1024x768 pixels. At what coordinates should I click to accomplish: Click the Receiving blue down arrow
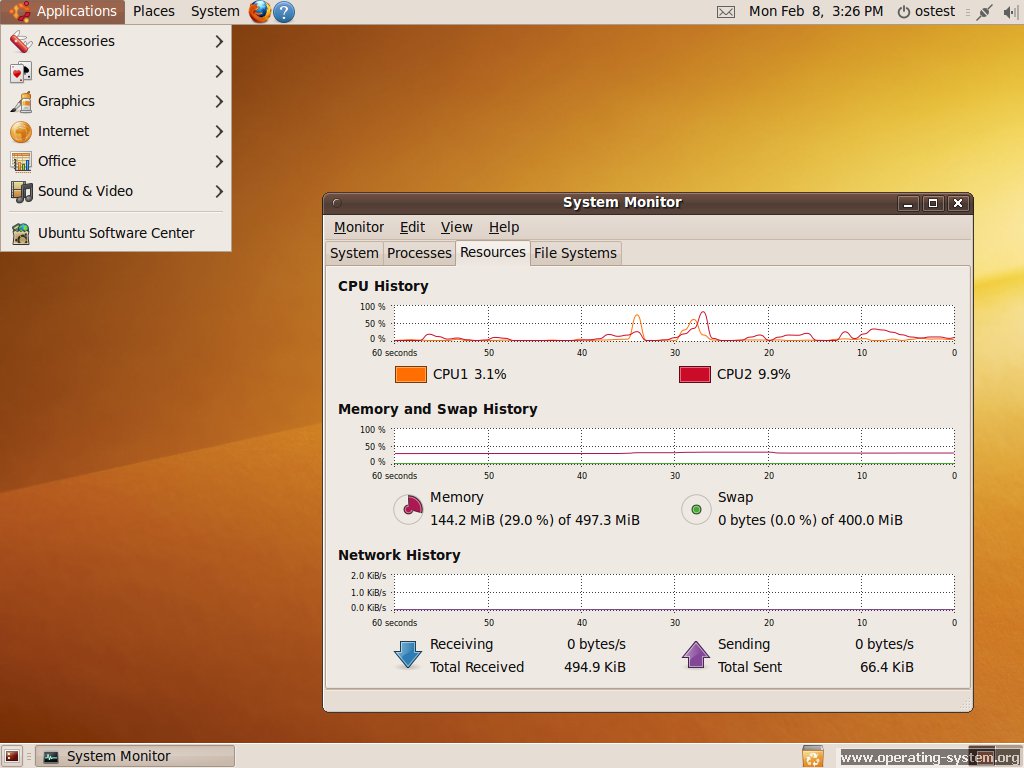tap(408, 654)
